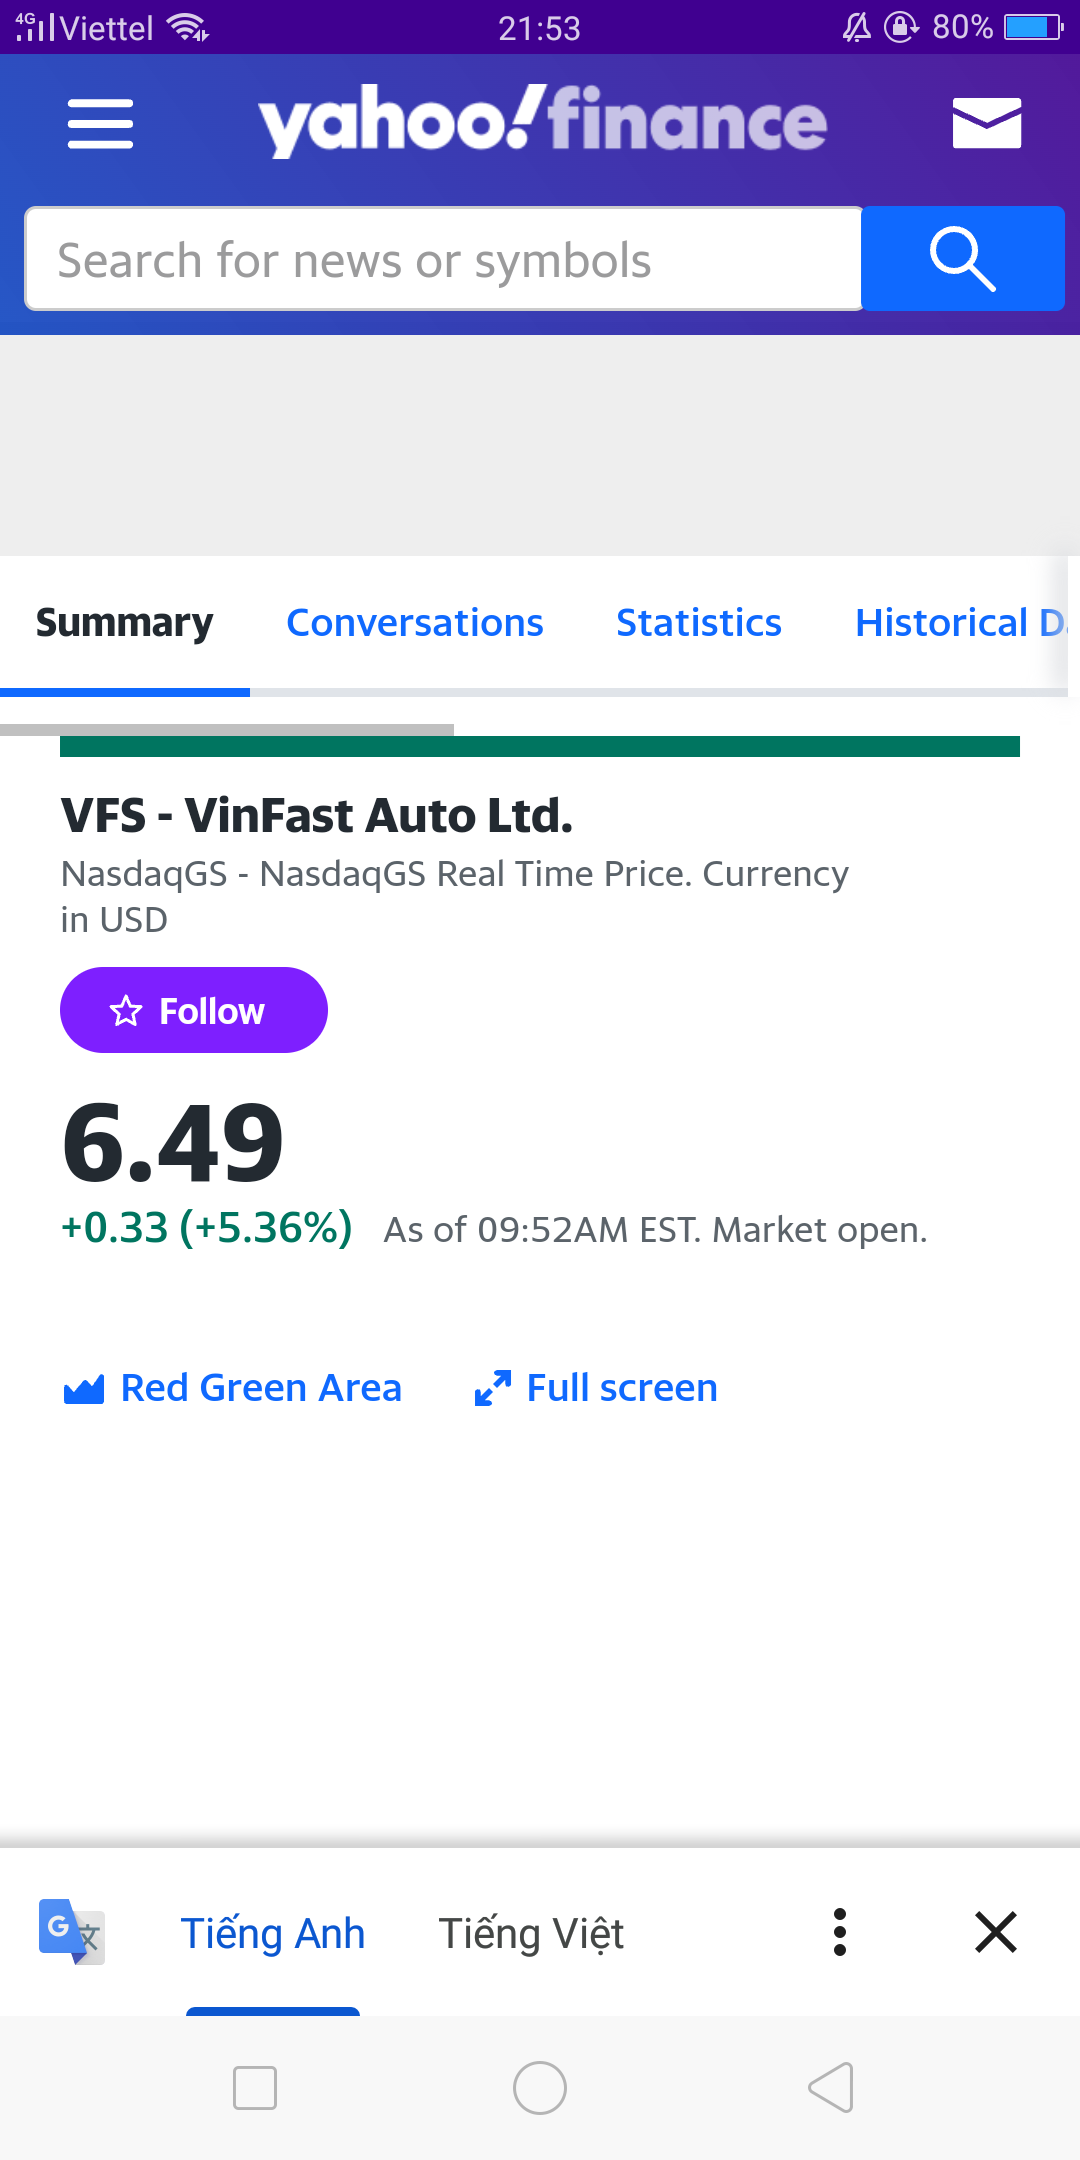The width and height of the screenshot is (1080, 2160).
Task: Select Tiếng Việt translation language
Action: coord(531,1933)
